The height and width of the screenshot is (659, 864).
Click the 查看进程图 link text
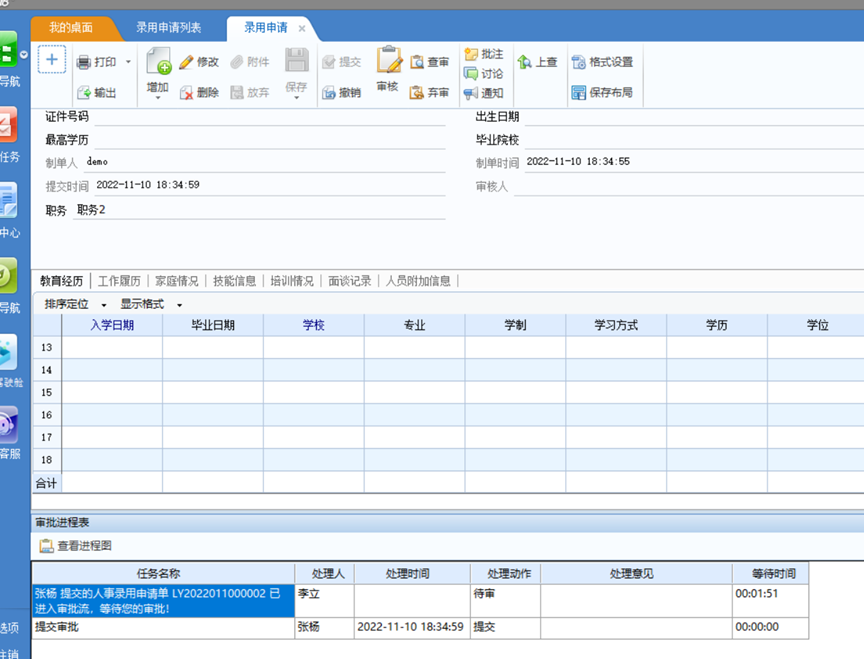(x=84, y=545)
